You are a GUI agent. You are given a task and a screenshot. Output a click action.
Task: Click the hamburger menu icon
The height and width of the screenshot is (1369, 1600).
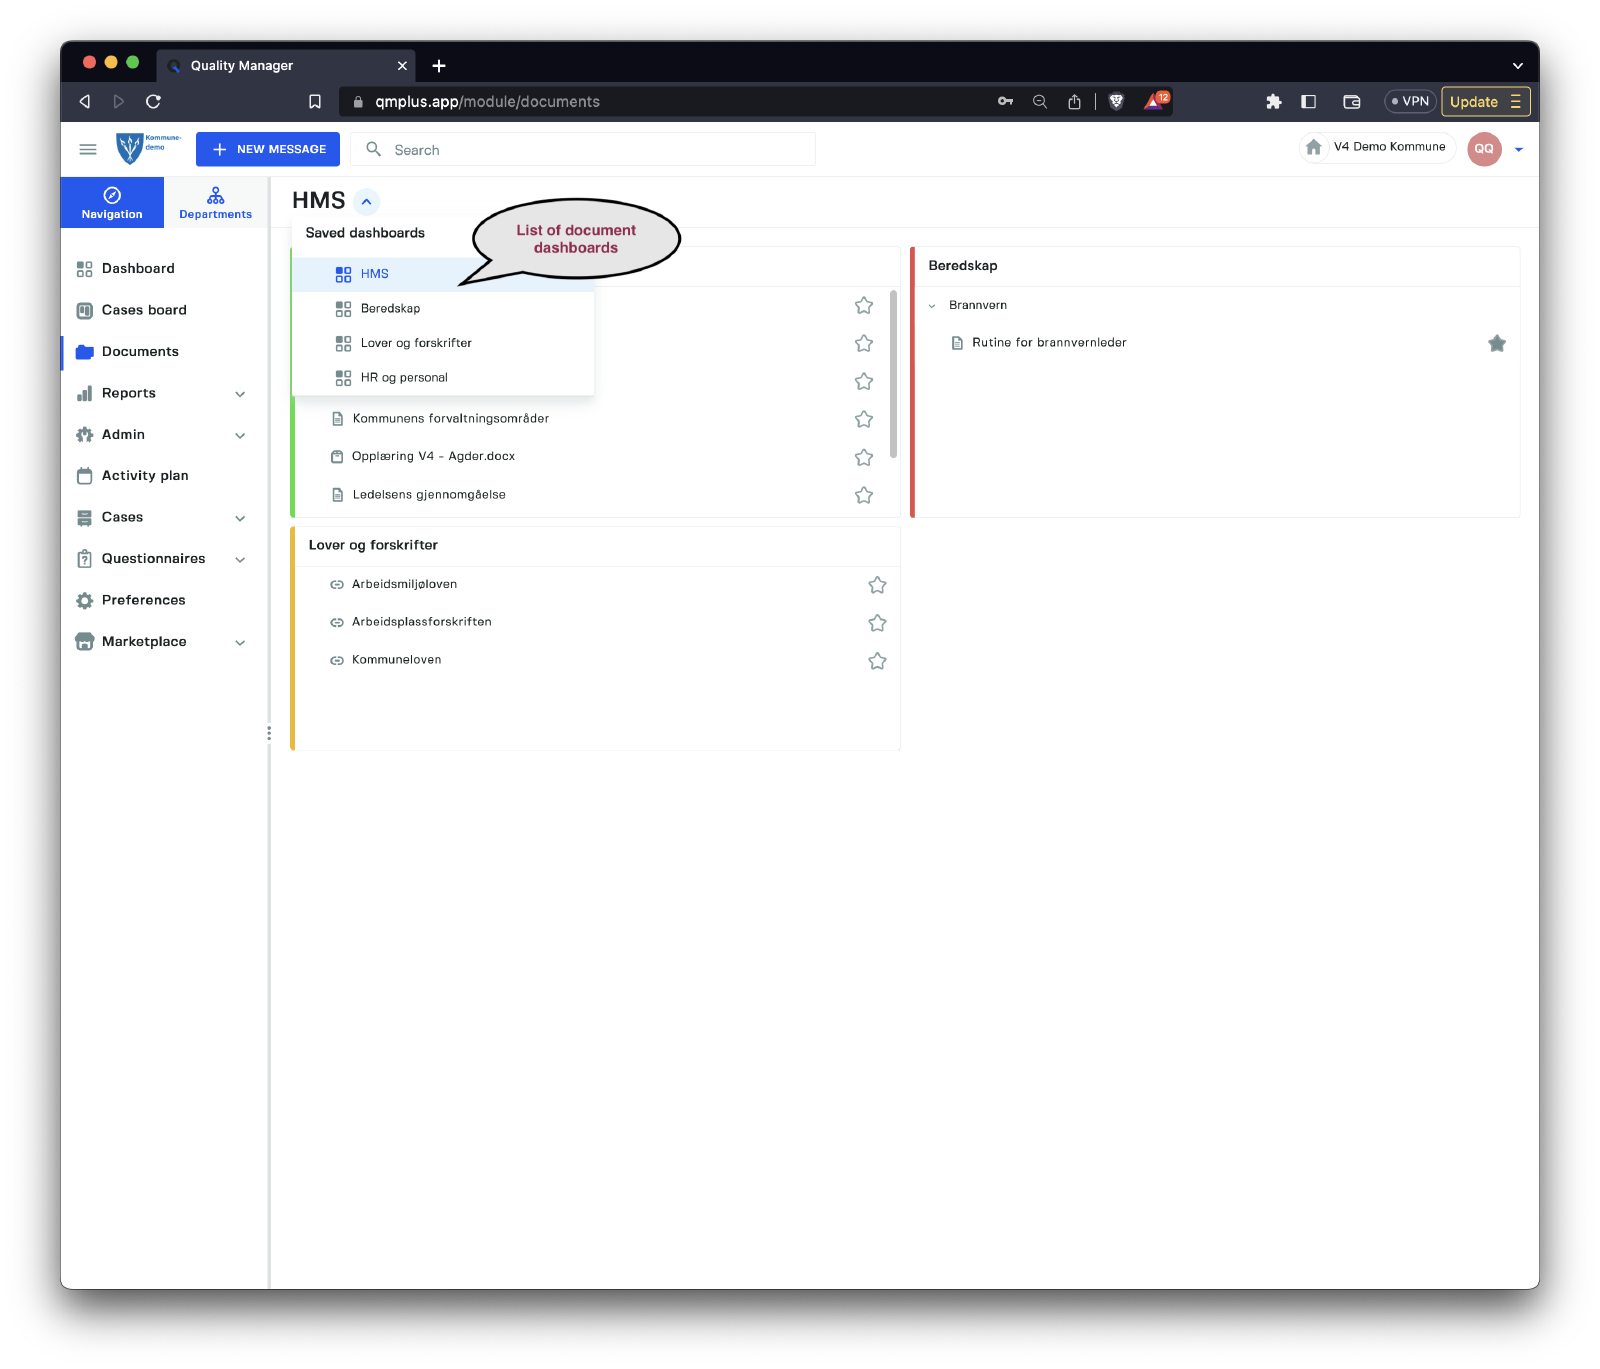coord(88,149)
